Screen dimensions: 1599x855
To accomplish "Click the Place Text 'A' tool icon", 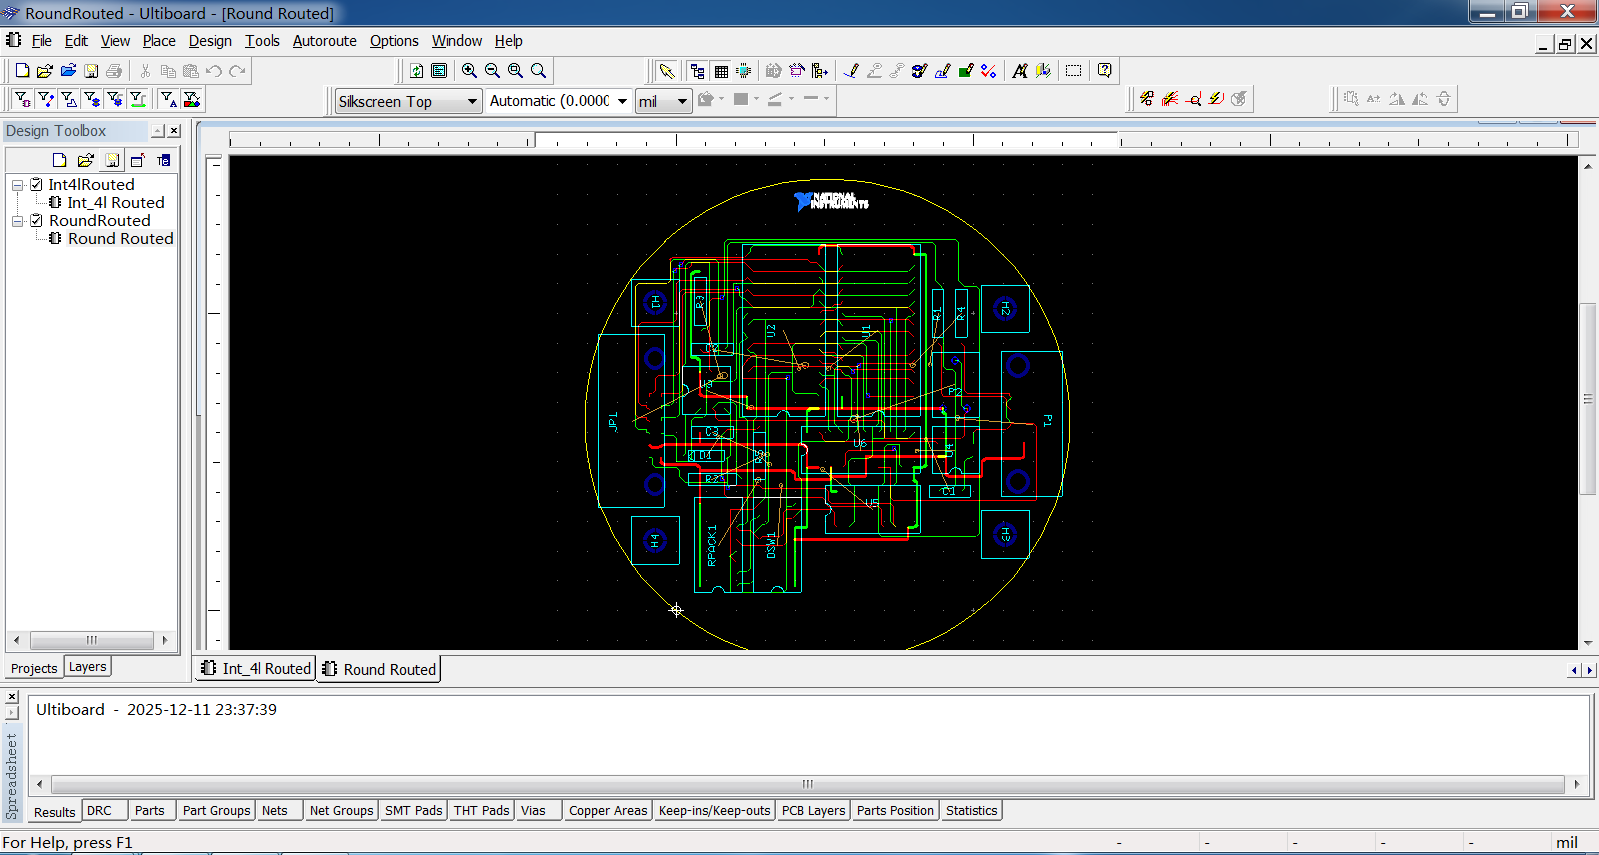I will coord(1019,71).
